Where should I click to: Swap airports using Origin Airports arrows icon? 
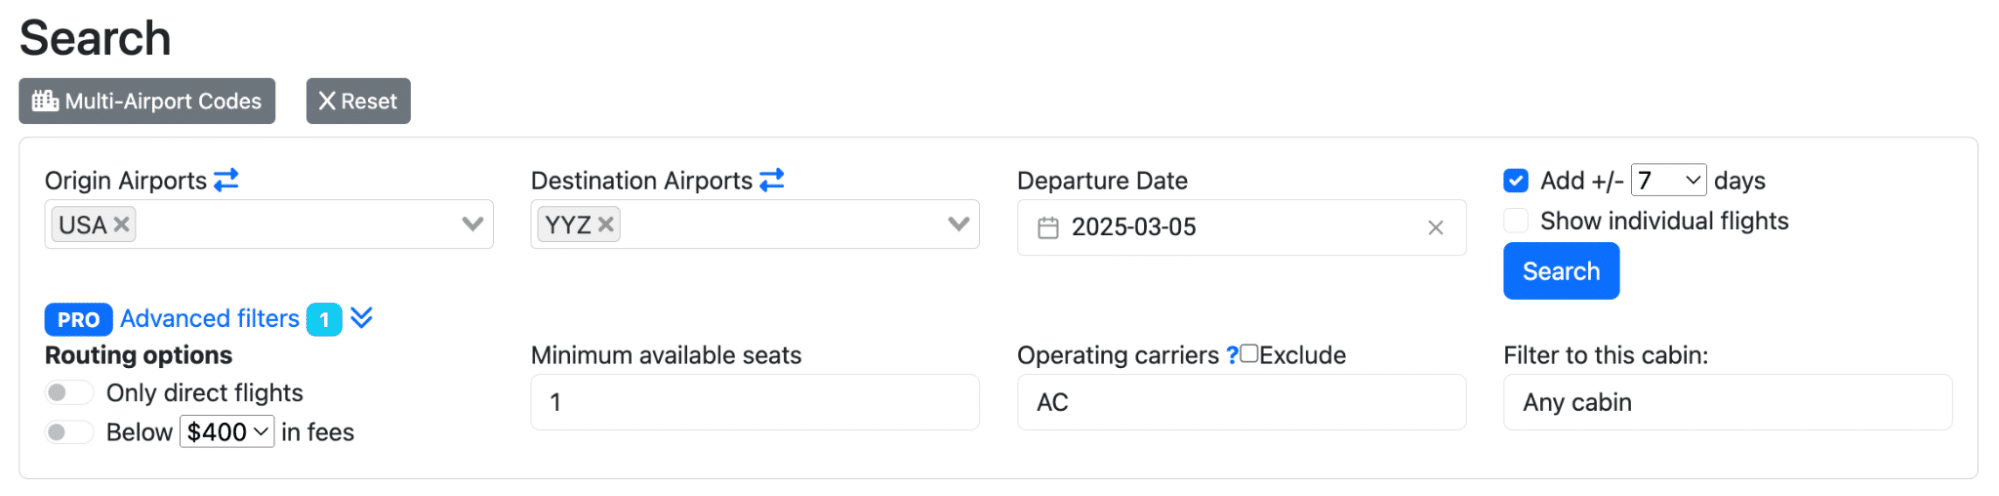coord(227,180)
